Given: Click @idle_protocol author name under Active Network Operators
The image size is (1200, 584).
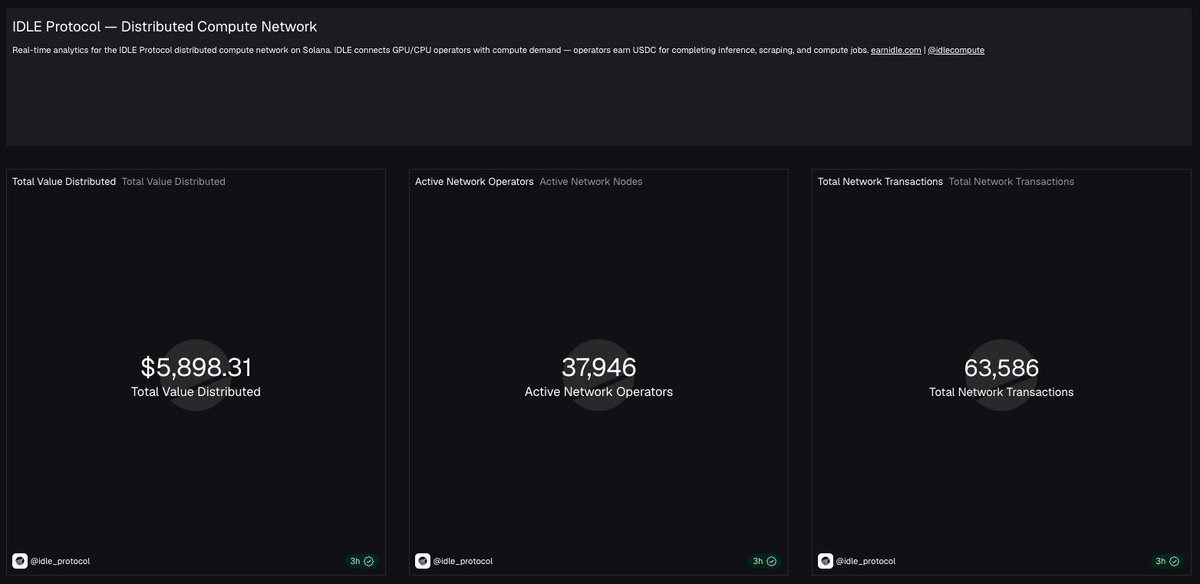Looking at the screenshot, I should tap(463, 561).
